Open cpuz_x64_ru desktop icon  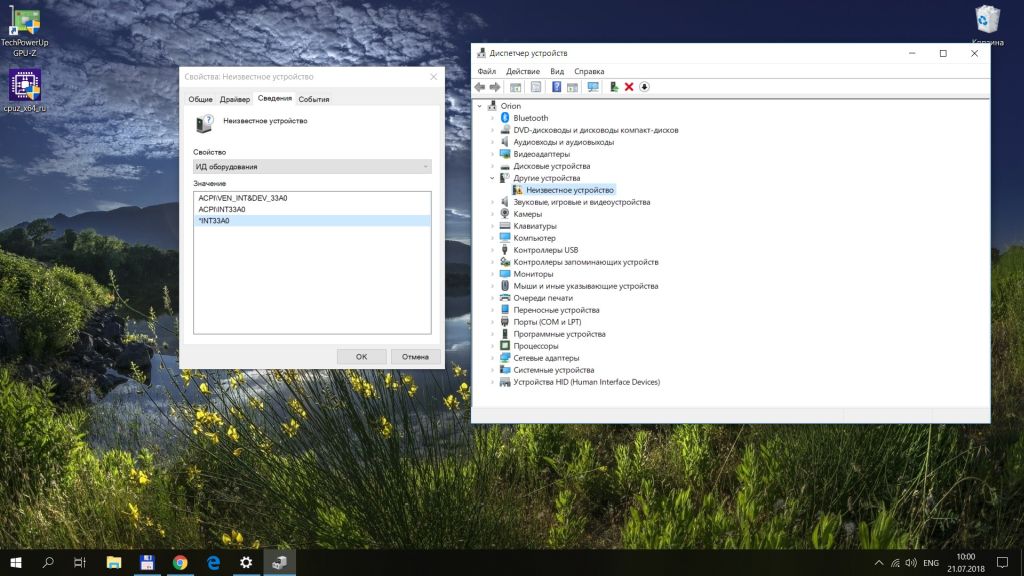(x=24, y=90)
